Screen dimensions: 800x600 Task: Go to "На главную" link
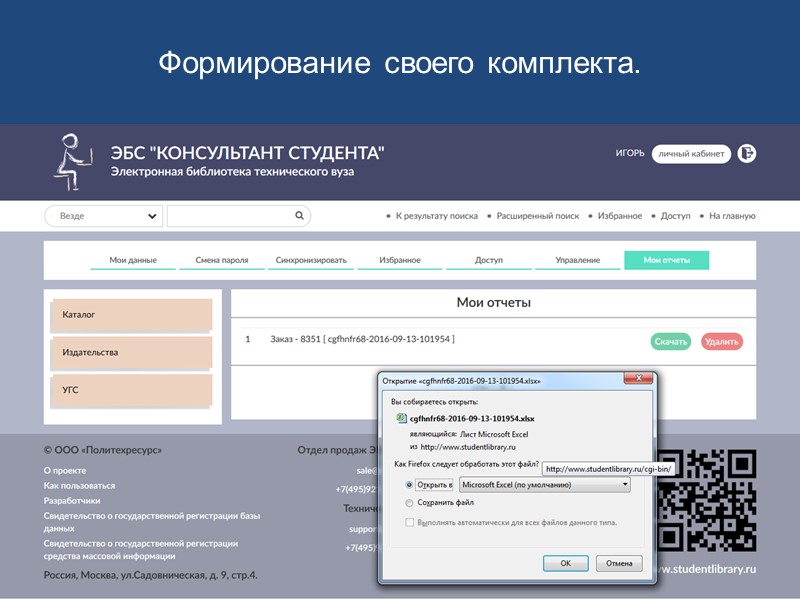coord(732,216)
